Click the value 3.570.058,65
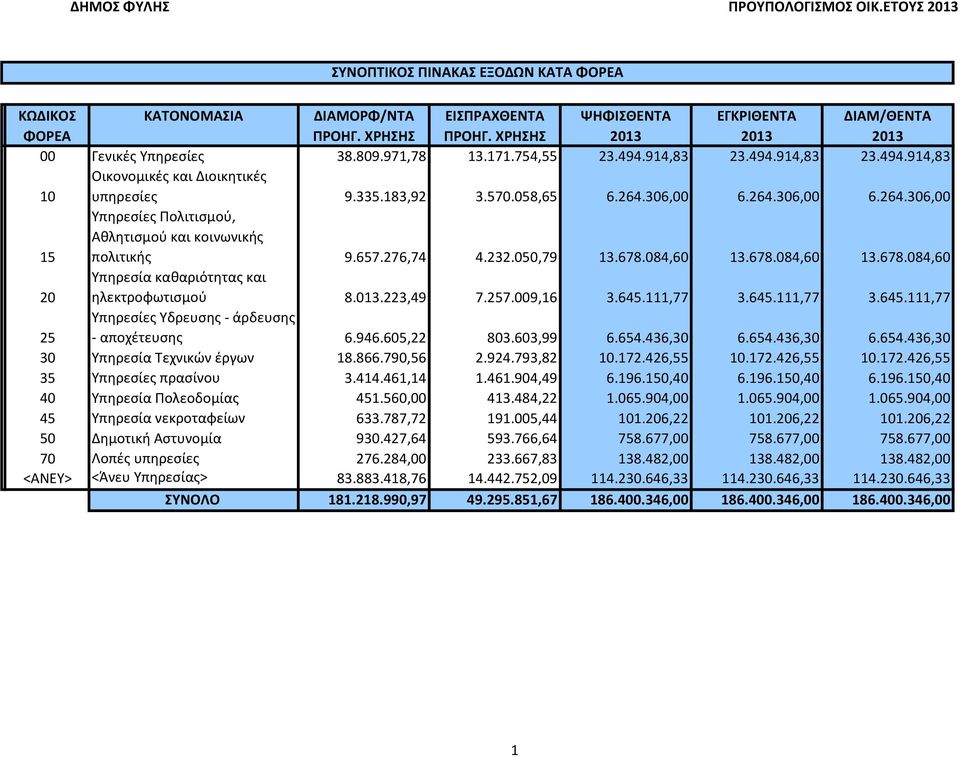Viewport: 960px width, 757px height. (x=516, y=197)
